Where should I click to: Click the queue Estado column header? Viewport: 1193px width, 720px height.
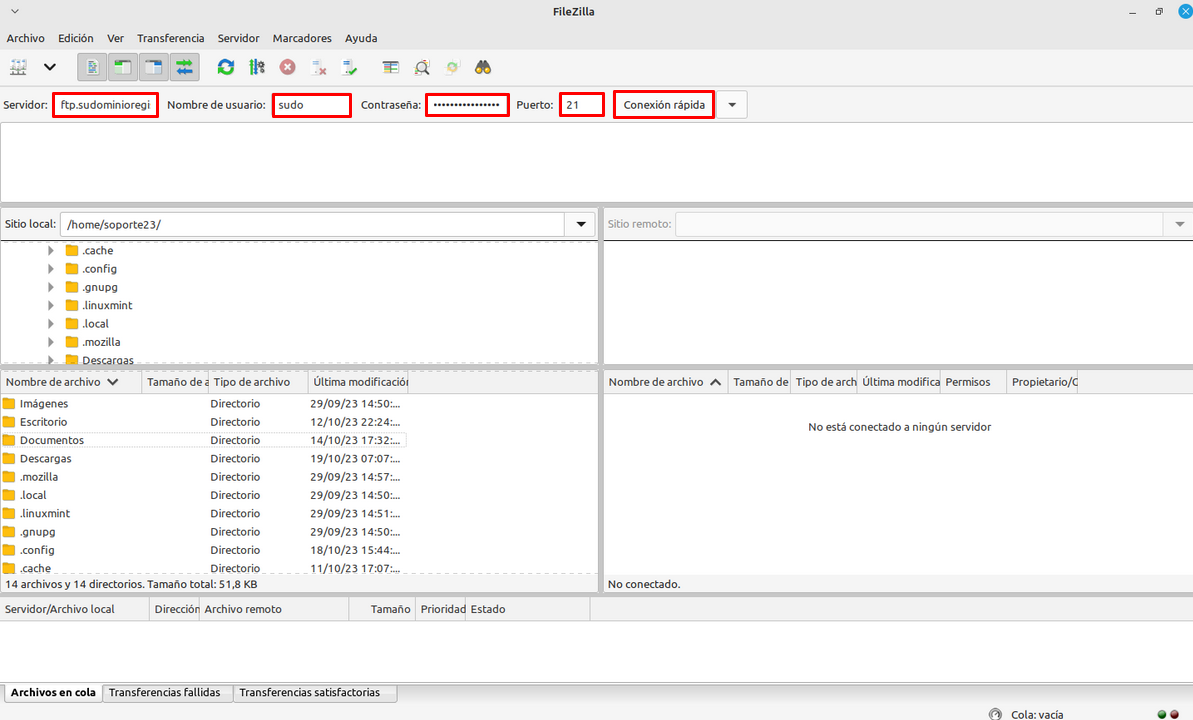528,609
